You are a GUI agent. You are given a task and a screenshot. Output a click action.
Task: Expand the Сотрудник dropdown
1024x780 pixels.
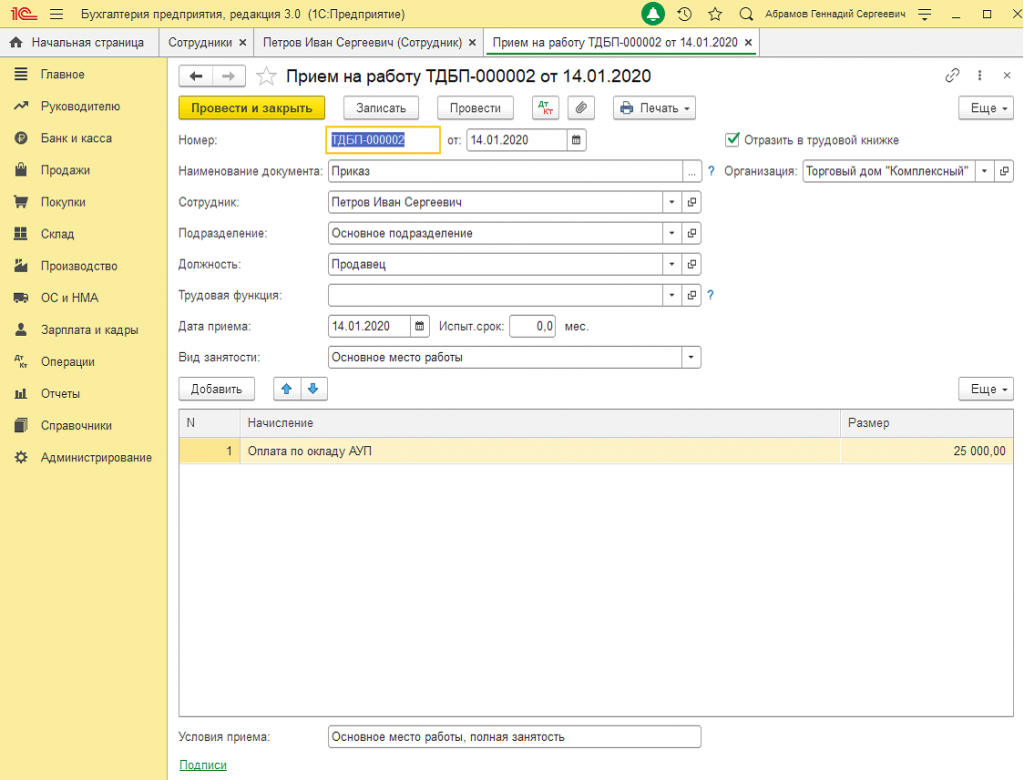(671, 203)
